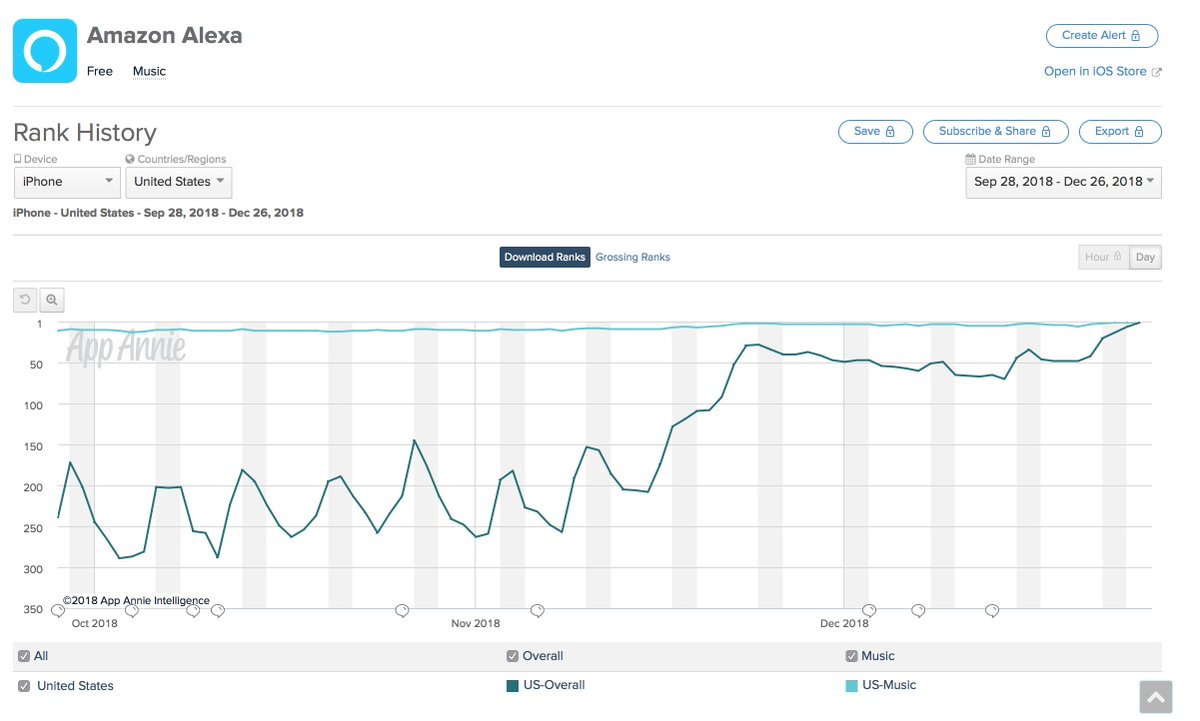The width and height of the screenshot is (1200, 721).
Task: Click the Music category link
Action: (x=149, y=72)
